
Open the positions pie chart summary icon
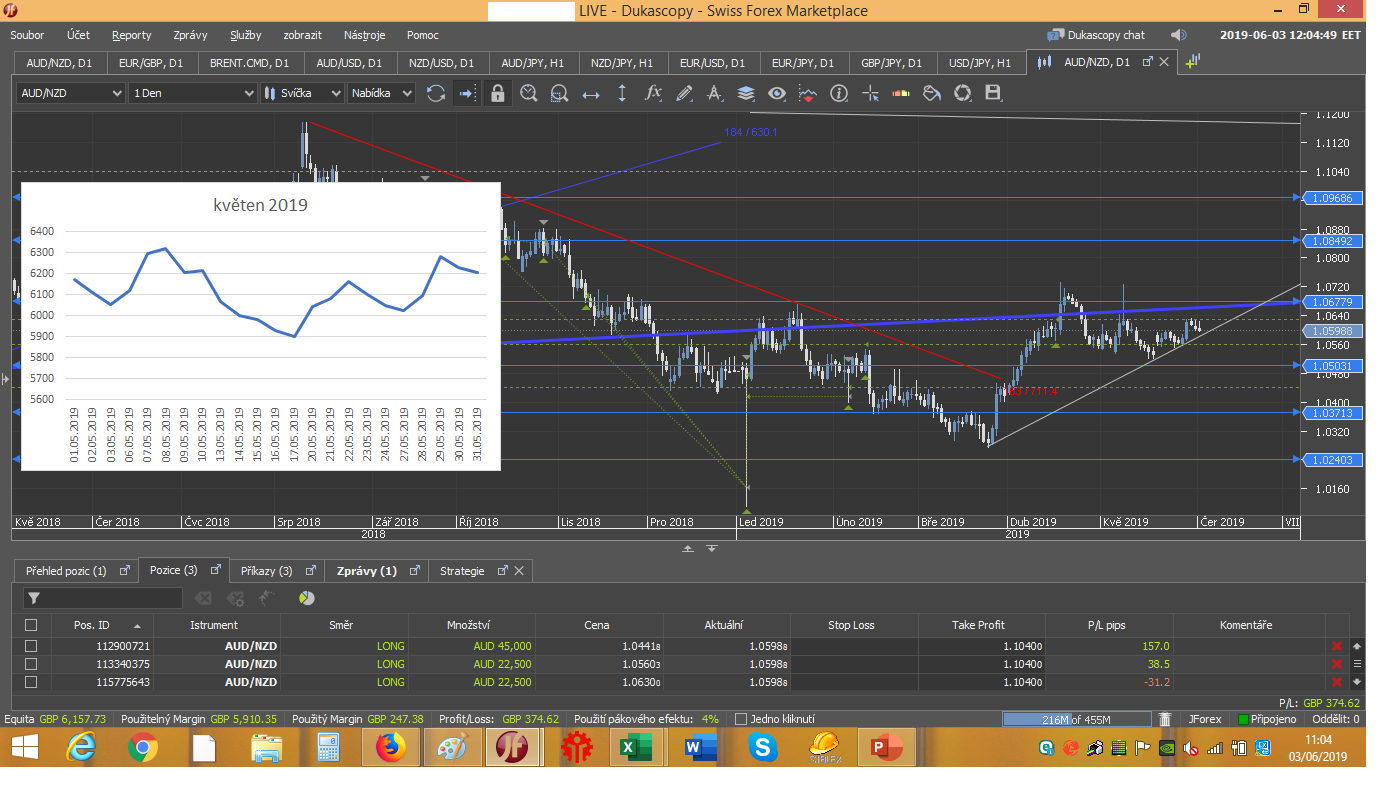click(306, 598)
